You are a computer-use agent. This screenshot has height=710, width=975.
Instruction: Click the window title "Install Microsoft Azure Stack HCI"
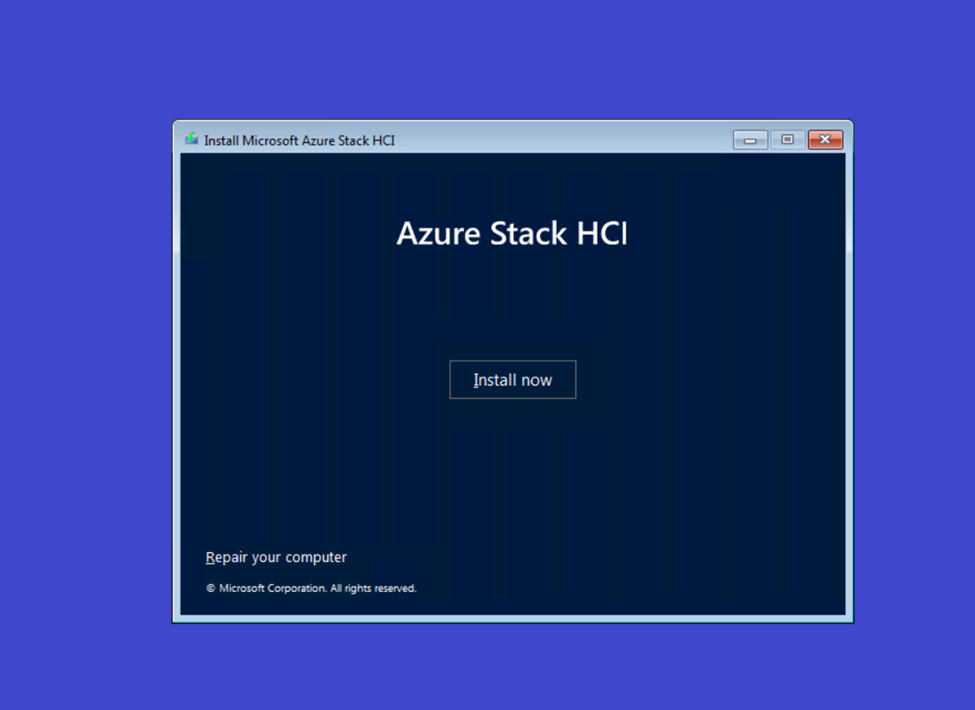(x=300, y=141)
